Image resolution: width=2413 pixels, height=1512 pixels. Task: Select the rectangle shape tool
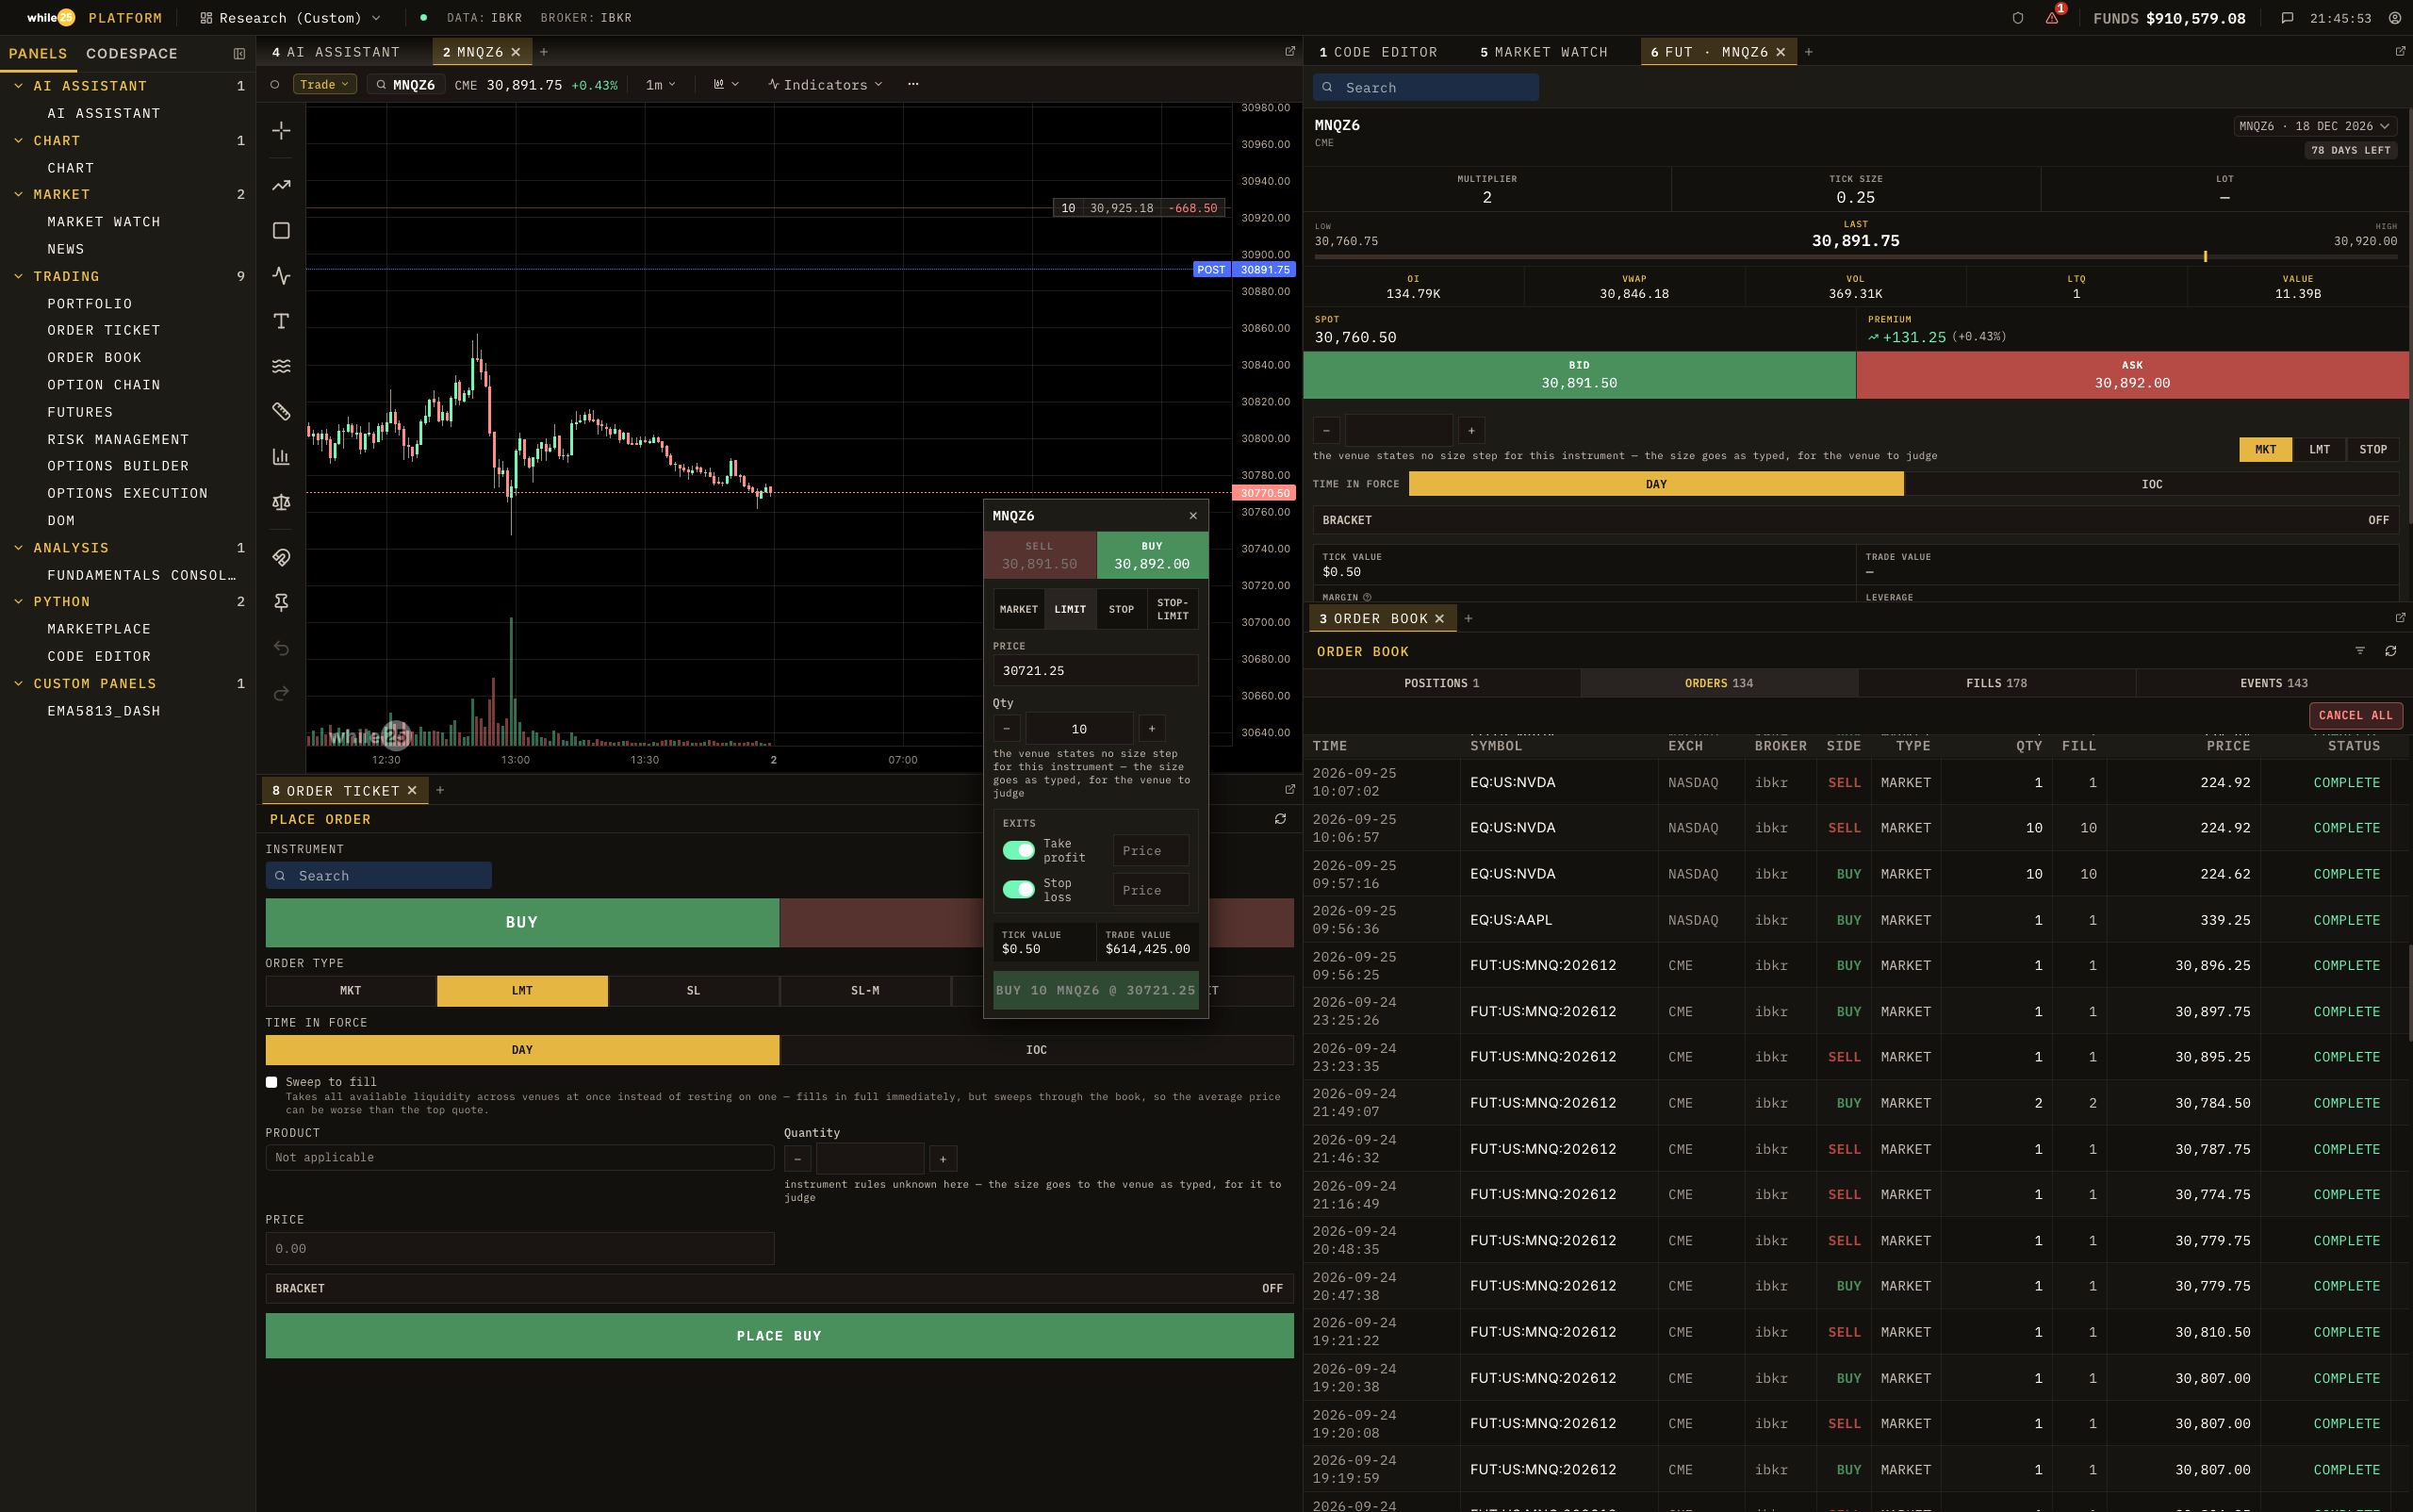click(281, 231)
